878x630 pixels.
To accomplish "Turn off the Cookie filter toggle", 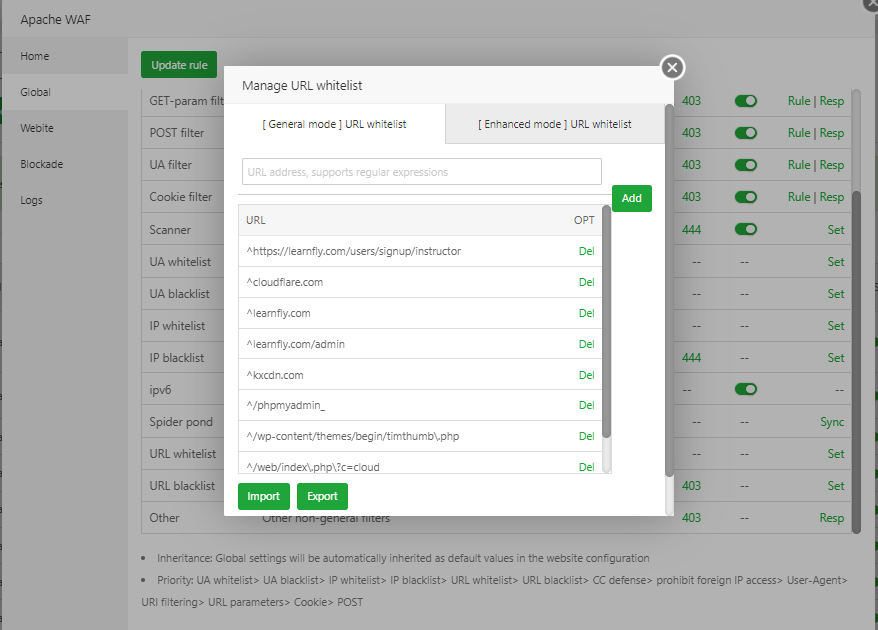I will 746,197.
